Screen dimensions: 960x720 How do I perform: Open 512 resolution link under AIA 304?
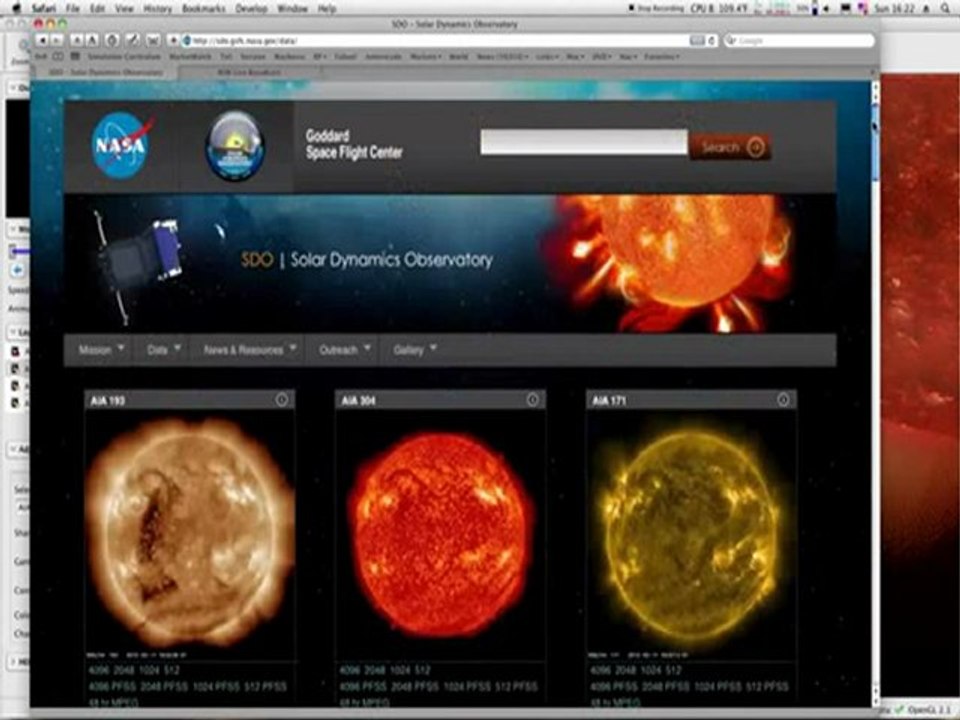pos(422,670)
